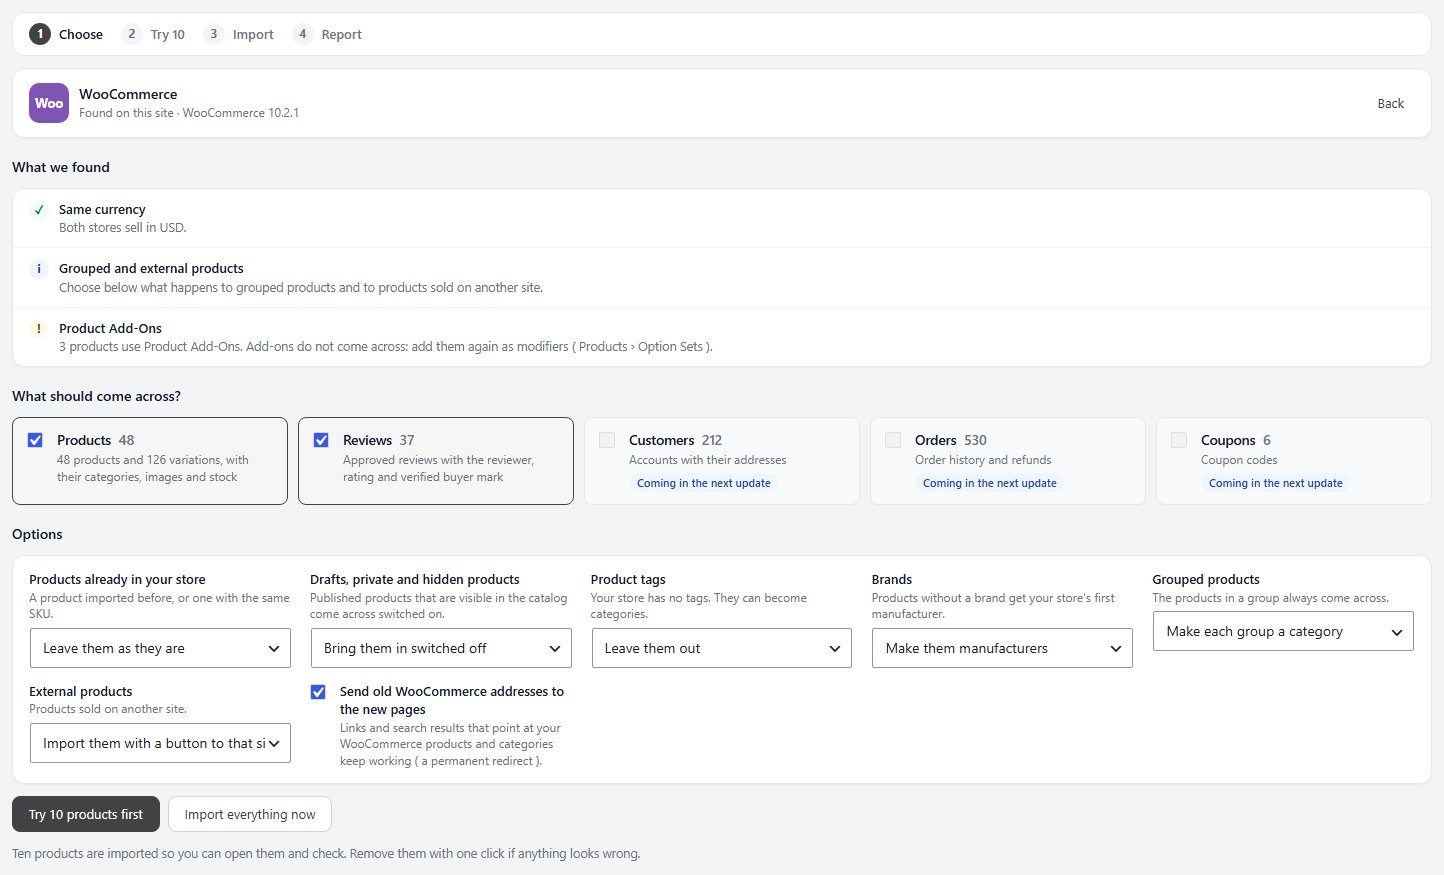The width and height of the screenshot is (1444, 875).
Task: Click the Product Add-Ons description text
Action: (x=386, y=347)
